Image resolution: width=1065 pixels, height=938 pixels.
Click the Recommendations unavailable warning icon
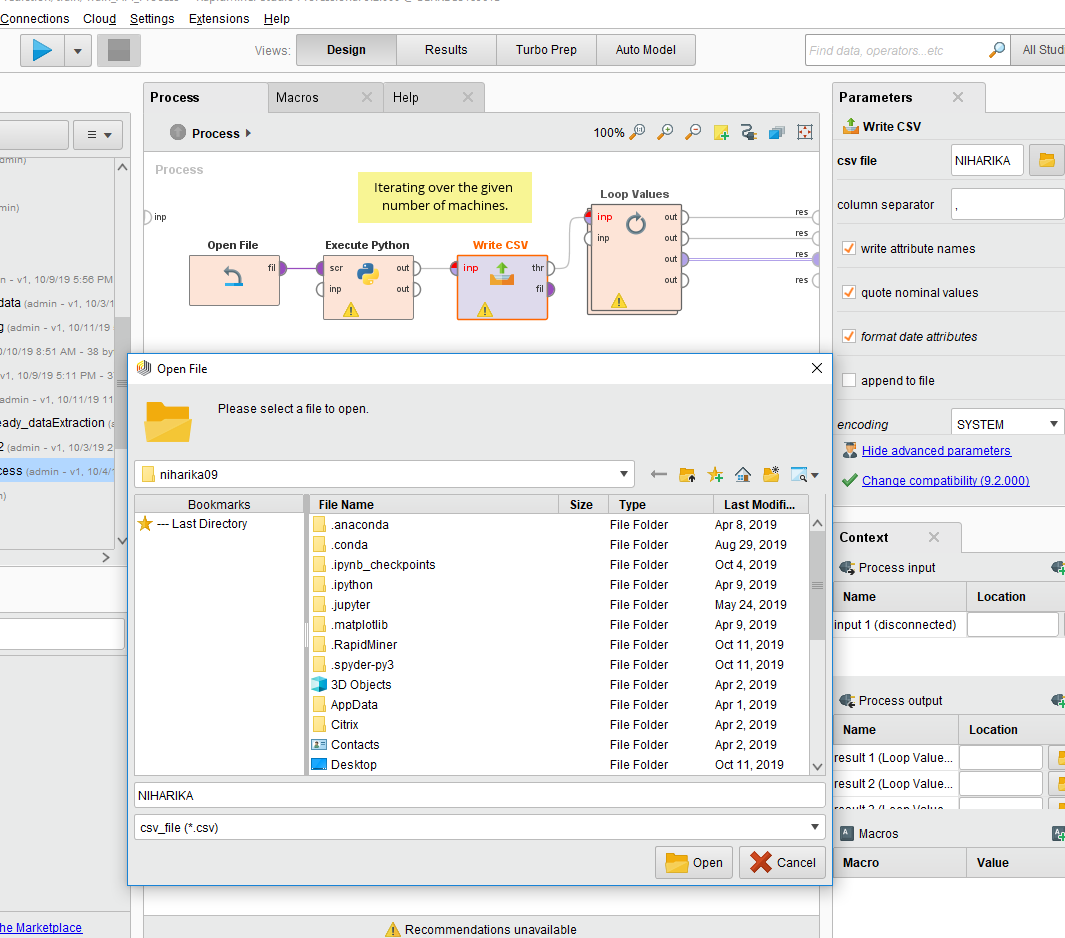393,929
